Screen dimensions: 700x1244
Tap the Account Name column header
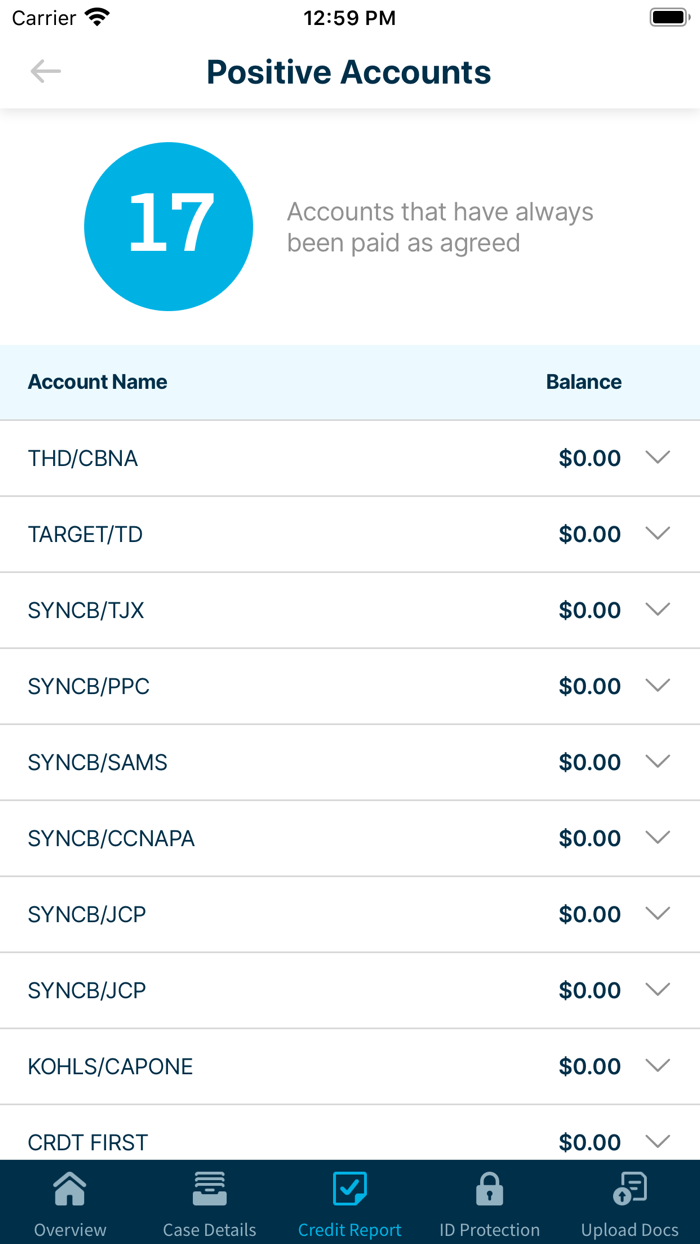(x=97, y=382)
